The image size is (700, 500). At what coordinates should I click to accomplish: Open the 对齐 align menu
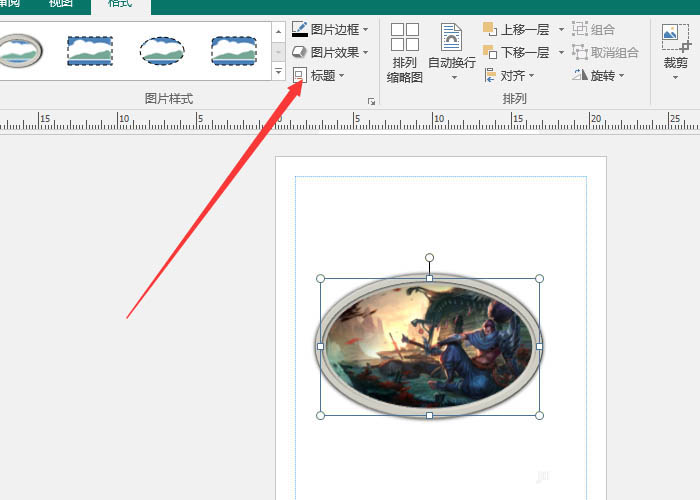509,75
